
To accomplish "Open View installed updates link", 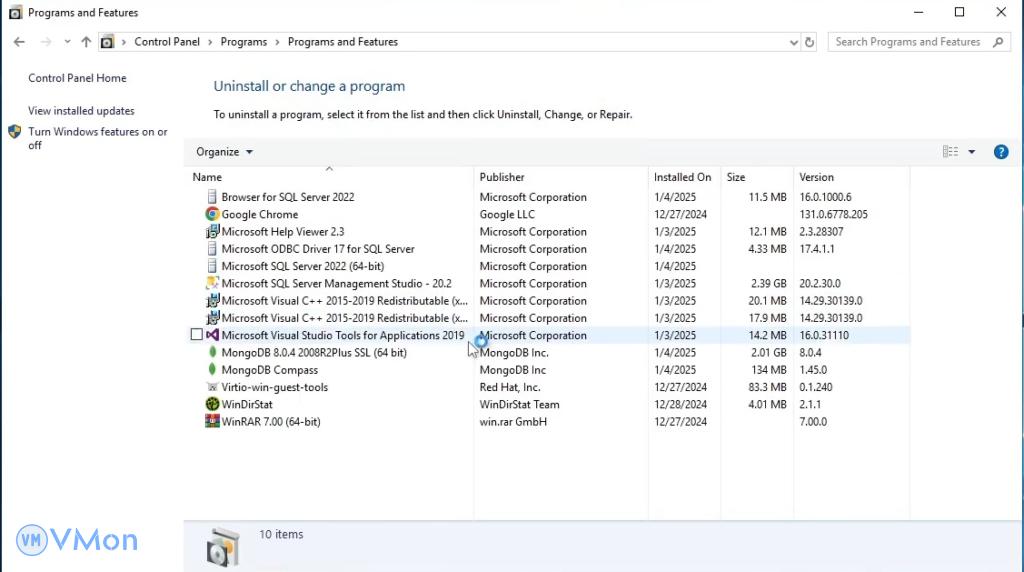I will tap(81, 111).
